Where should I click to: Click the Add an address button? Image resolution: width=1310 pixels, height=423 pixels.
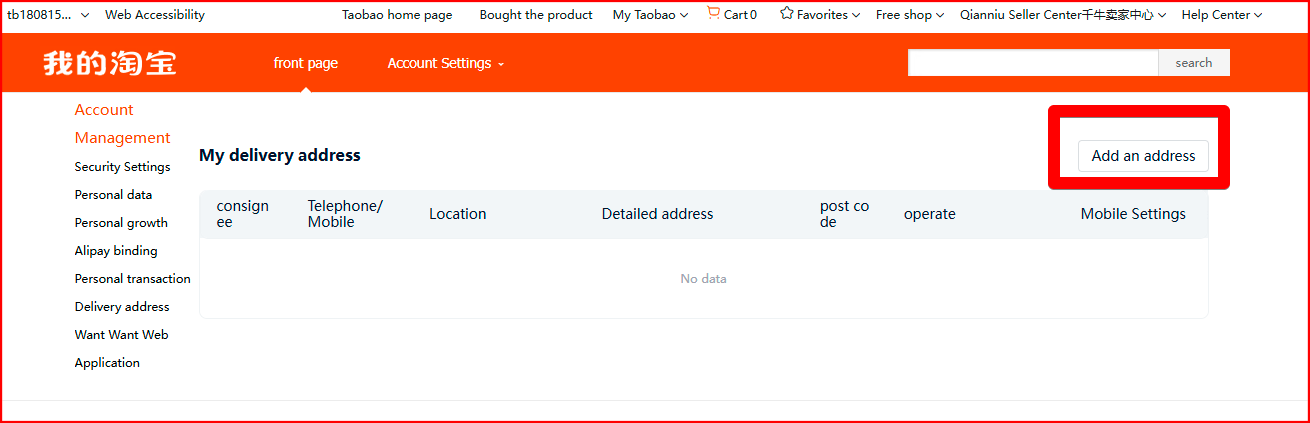pos(1143,156)
